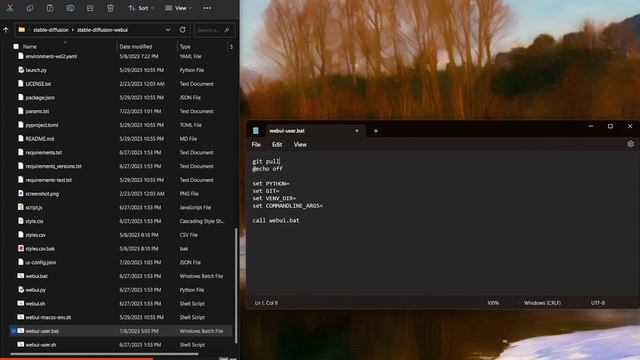This screenshot has height=360, width=640.
Task: Click the Explorer vertical scrollbar thumb
Action: pyautogui.click(x=236, y=285)
